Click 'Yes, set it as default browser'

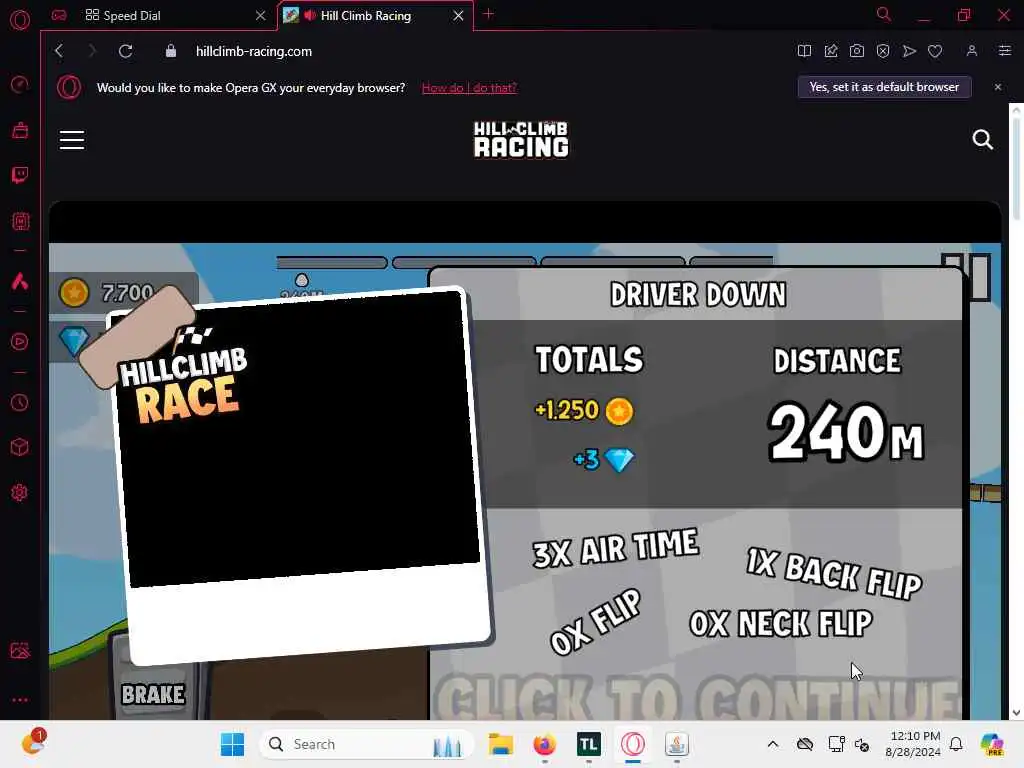(x=884, y=87)
